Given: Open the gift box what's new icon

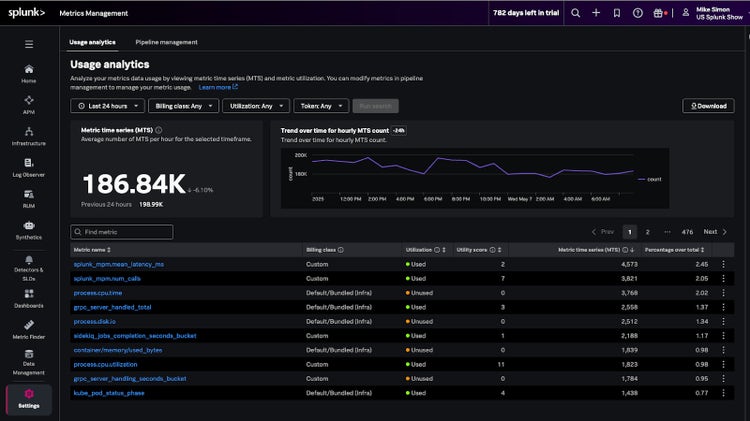Looking at the screenshot, I should [658, 13].
